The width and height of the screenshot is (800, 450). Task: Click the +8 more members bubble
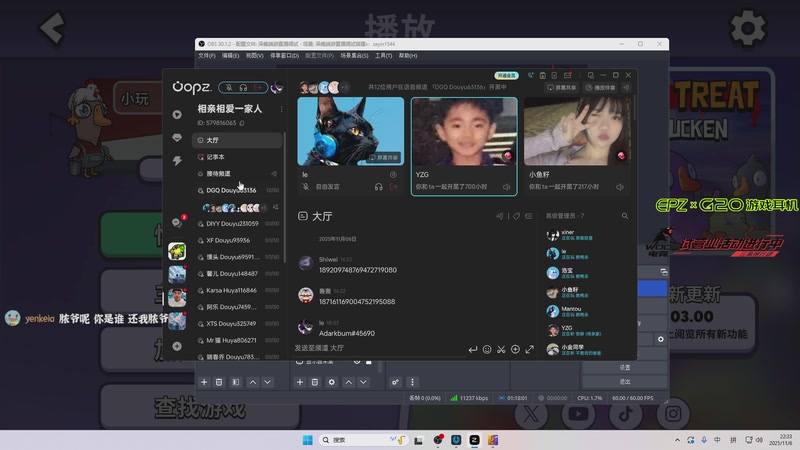tap(345, 87)
